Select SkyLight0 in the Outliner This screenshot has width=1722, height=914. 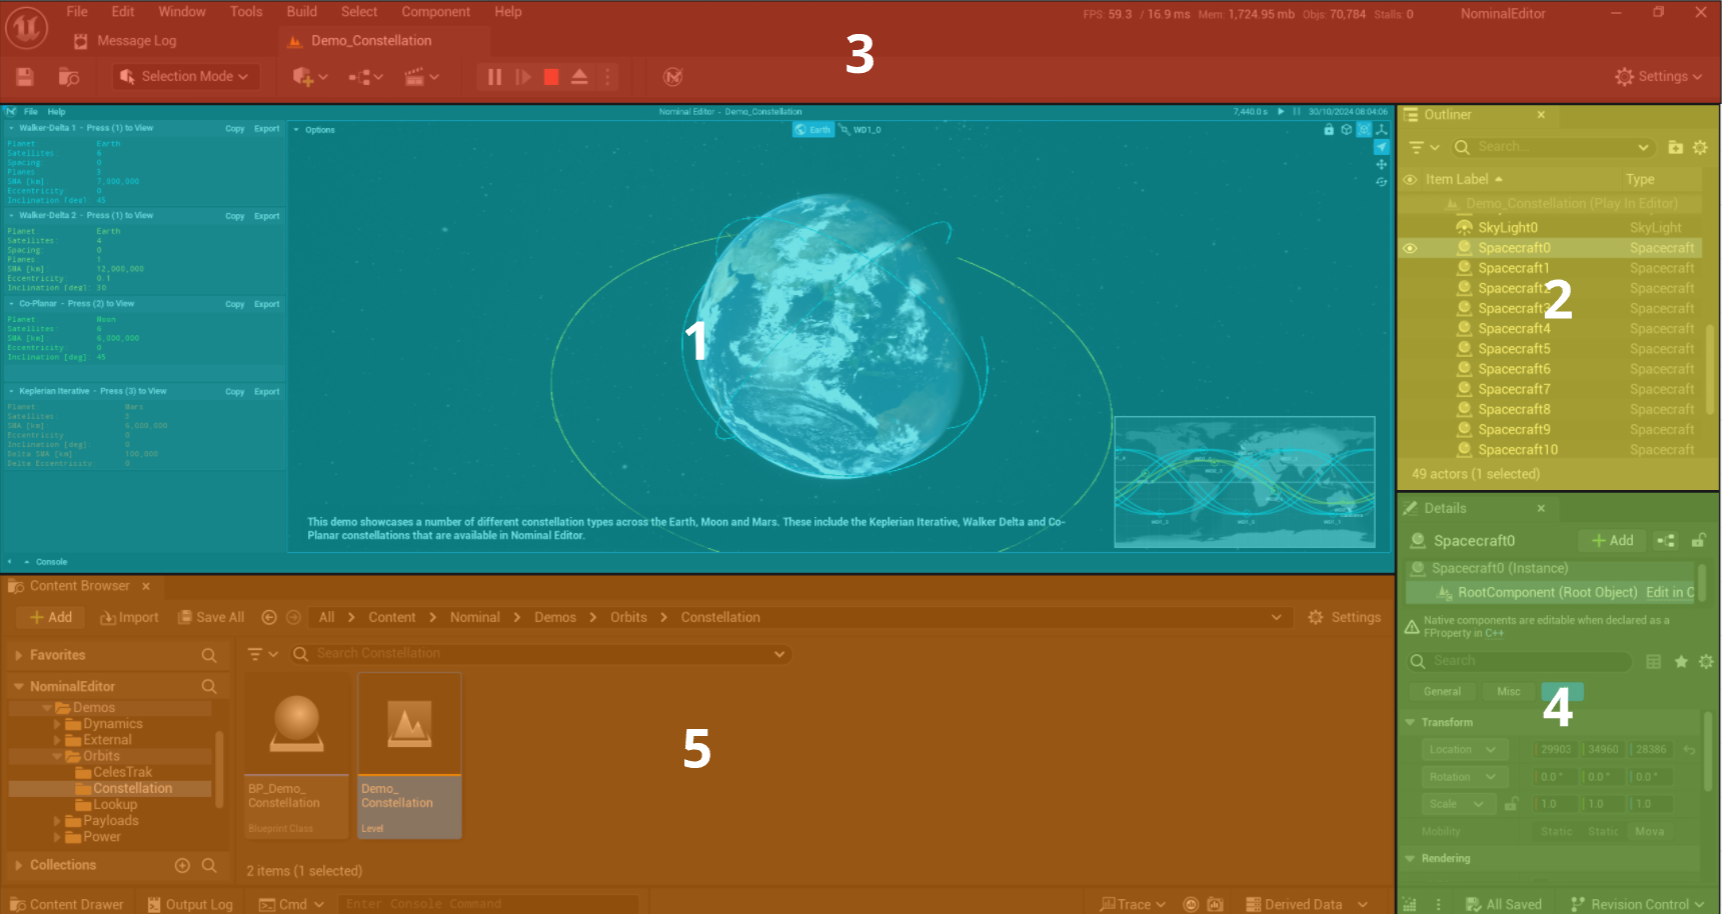[1508, 228]
